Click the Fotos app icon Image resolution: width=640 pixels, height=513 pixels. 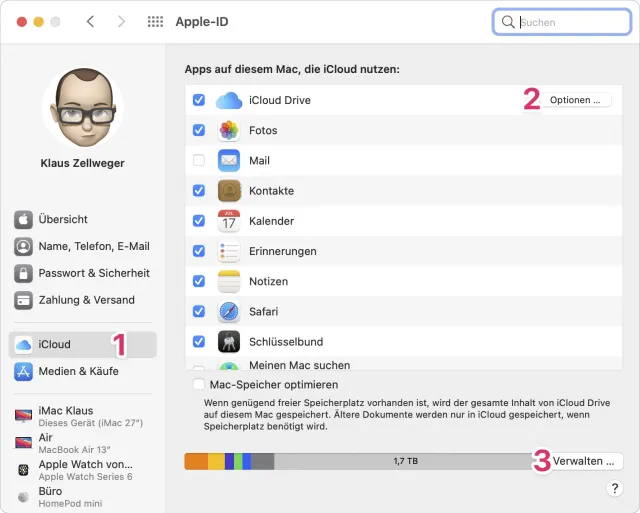[229, 130]
